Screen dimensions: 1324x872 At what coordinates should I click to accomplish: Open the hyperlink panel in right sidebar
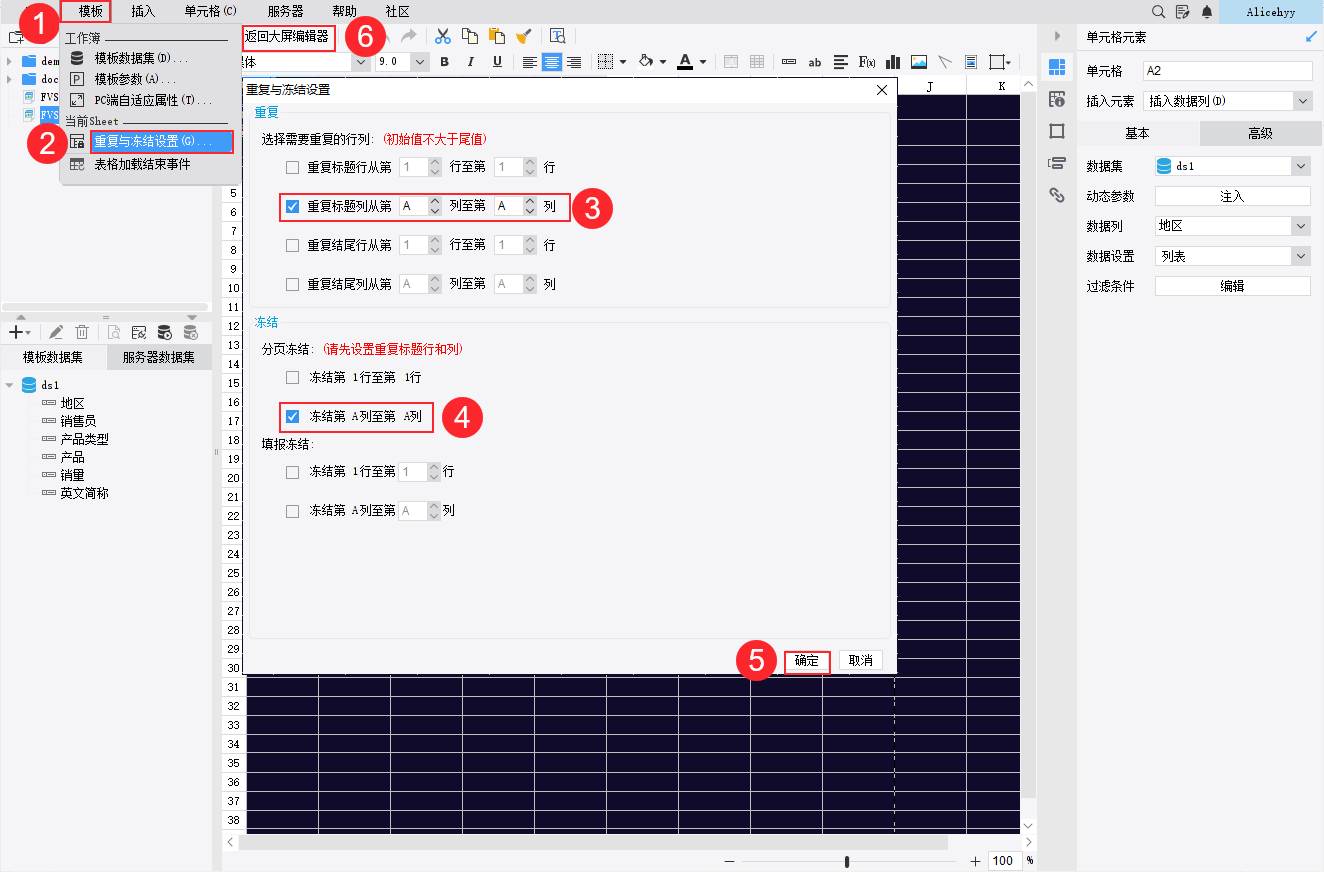(1056, 195)
